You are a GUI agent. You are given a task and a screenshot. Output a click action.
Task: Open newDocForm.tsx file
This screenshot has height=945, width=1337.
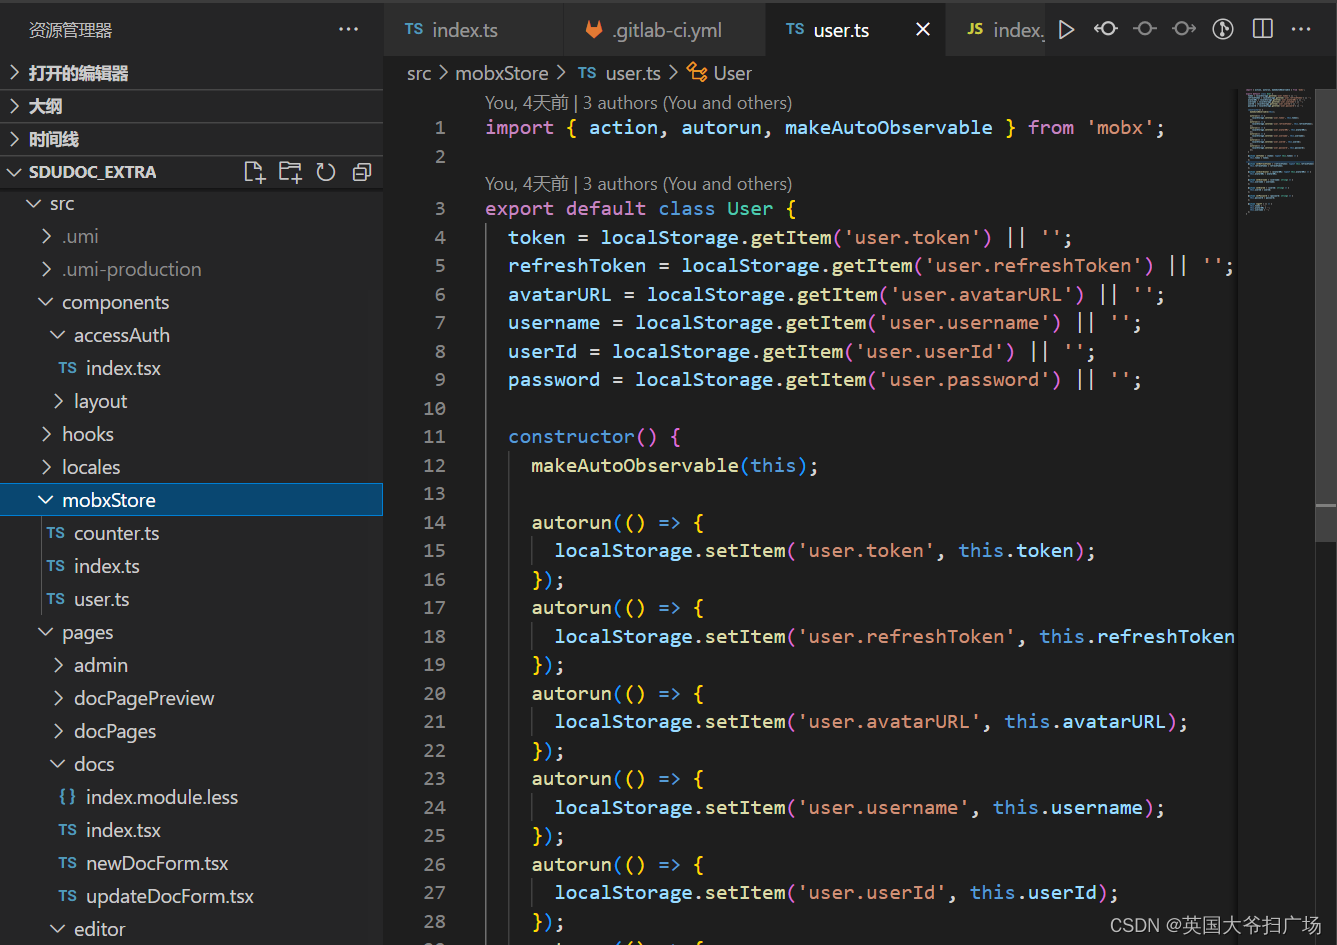click(191, 863)
